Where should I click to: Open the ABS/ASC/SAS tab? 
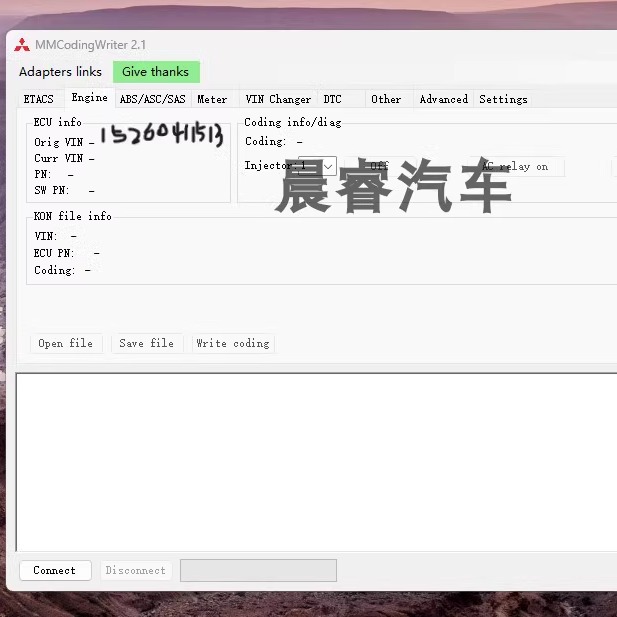click(153, 99)
